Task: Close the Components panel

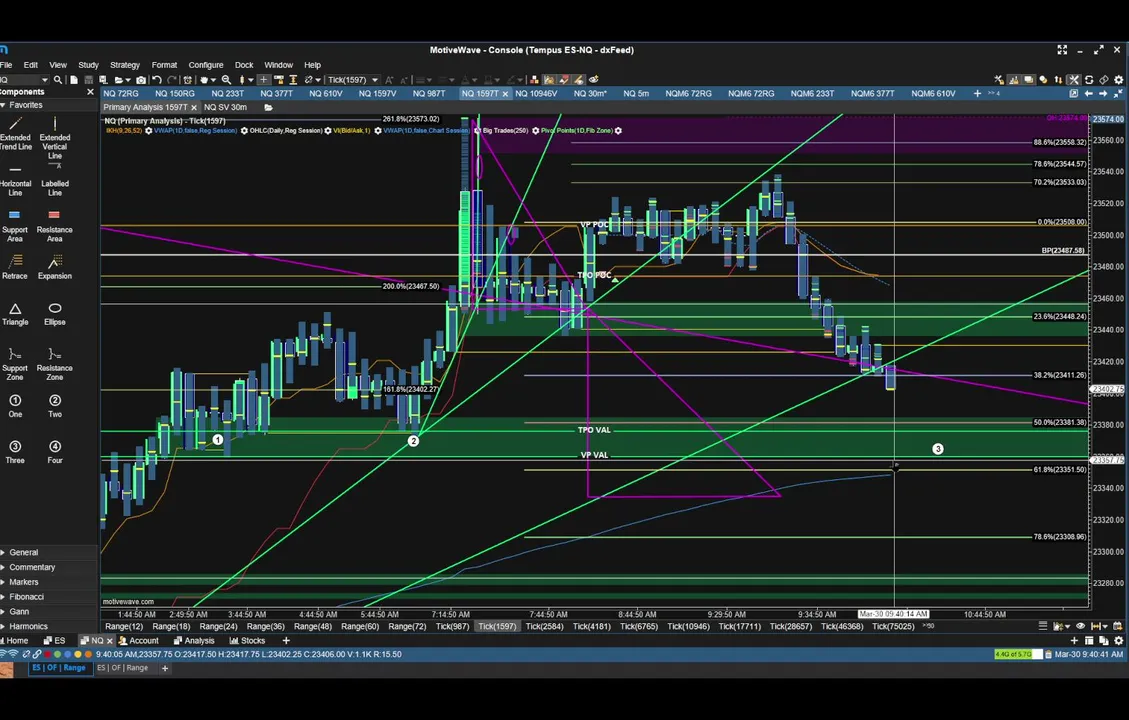Action: coord(90,92)
